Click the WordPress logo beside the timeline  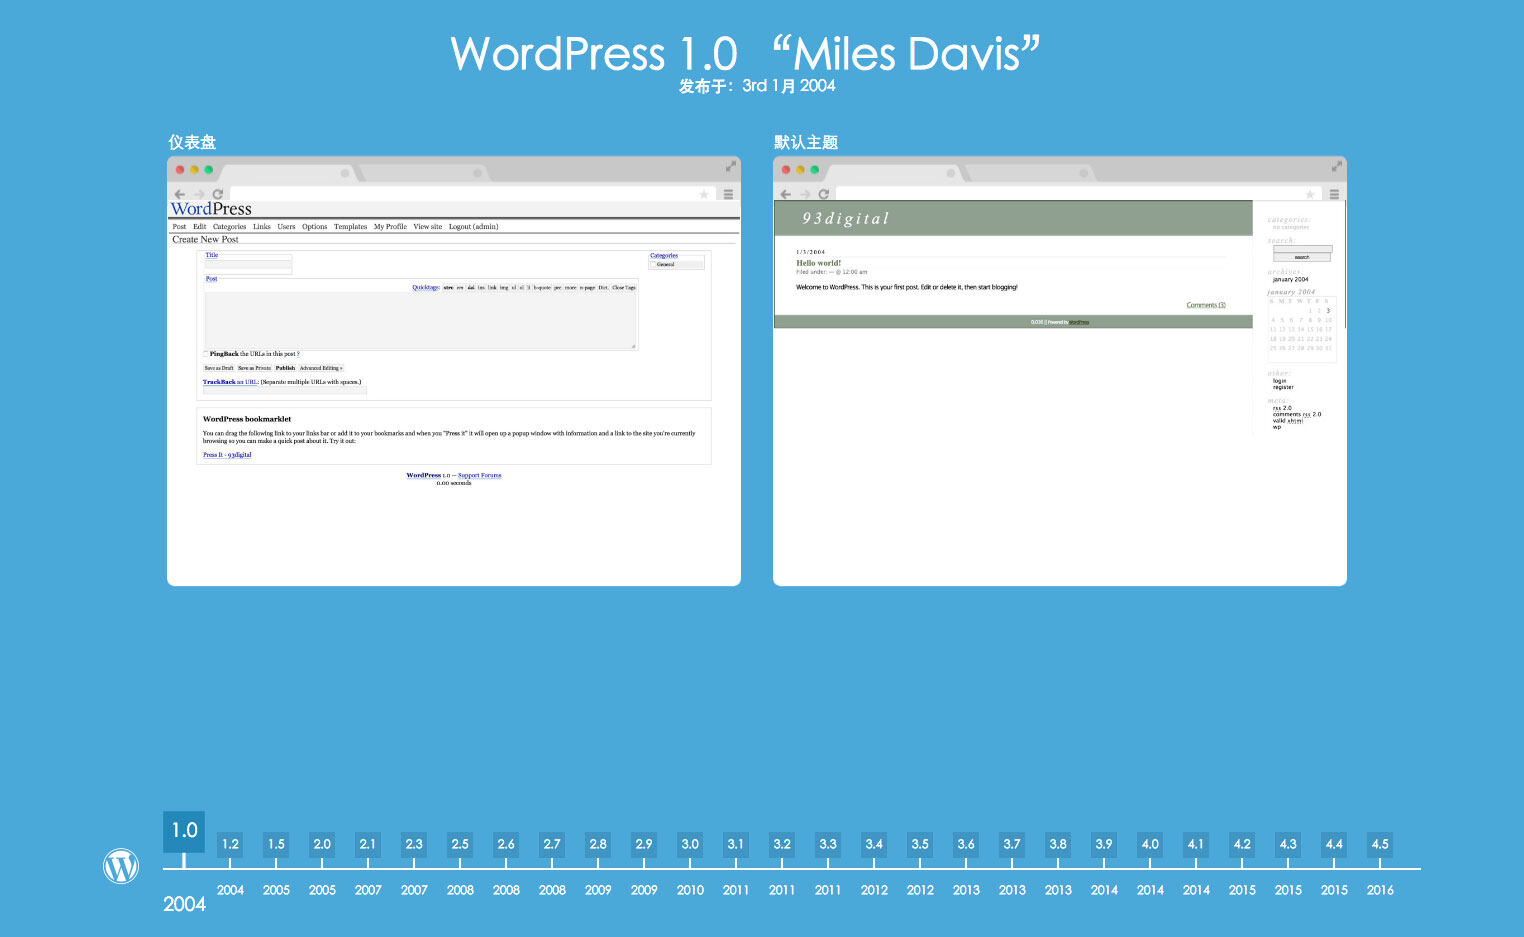pos(121,866)
